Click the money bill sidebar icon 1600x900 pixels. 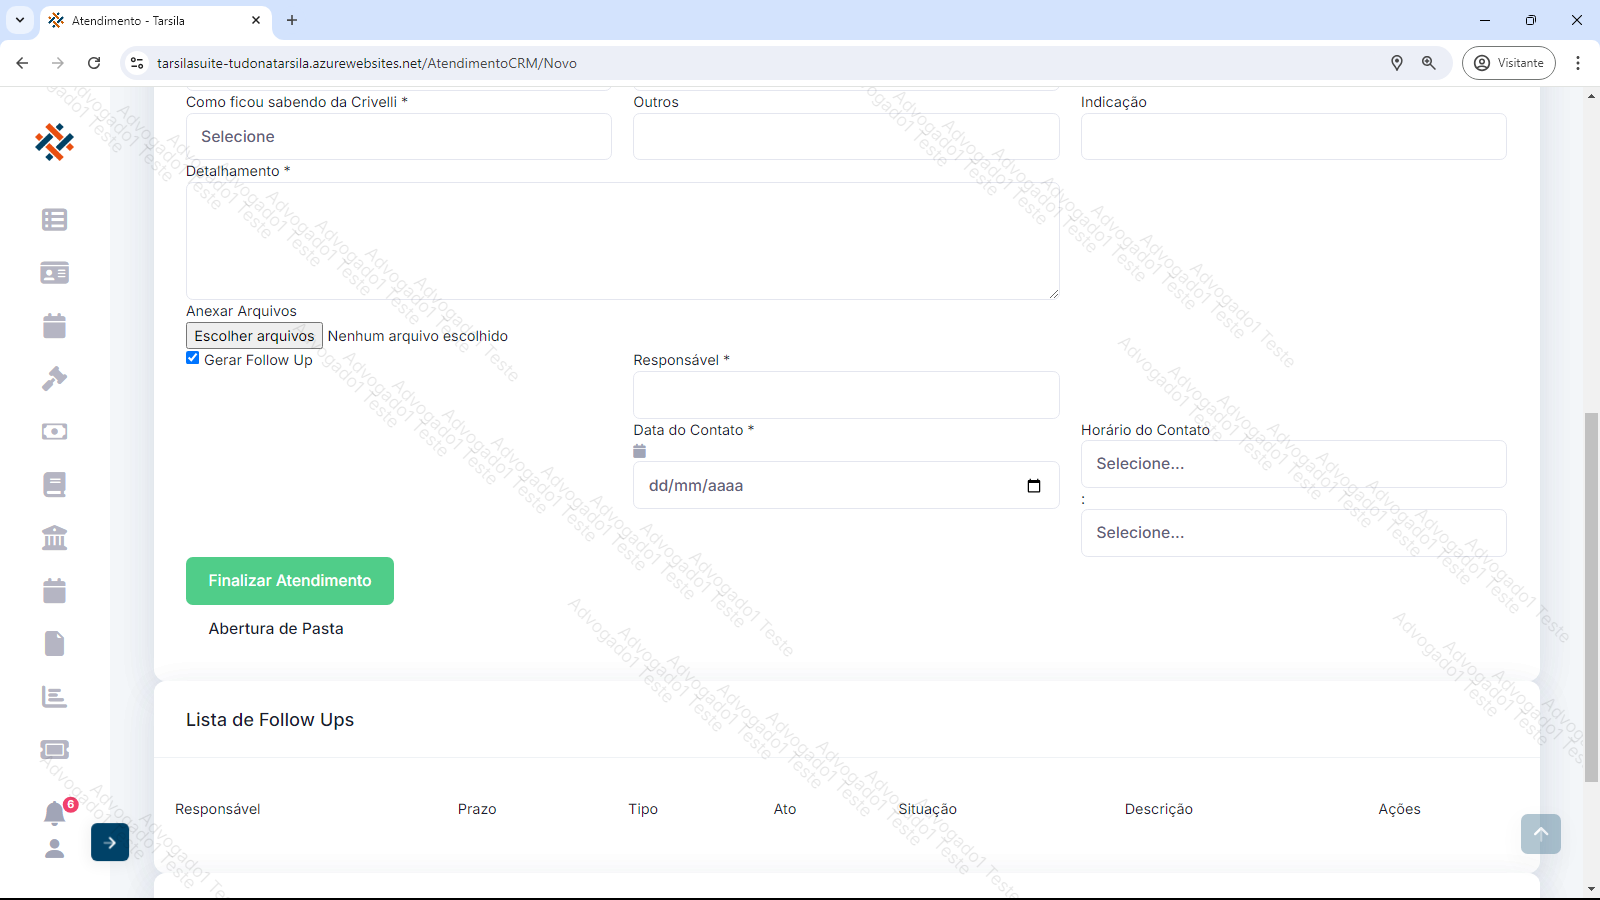(x=54, y=432)
